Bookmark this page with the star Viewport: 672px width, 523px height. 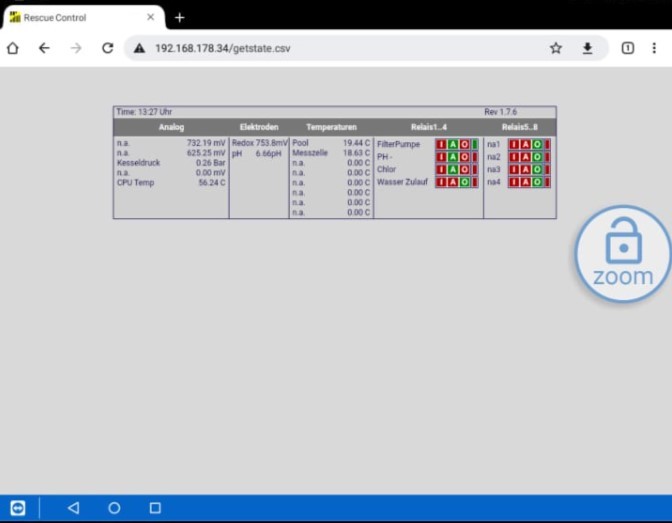pos(556,48)
